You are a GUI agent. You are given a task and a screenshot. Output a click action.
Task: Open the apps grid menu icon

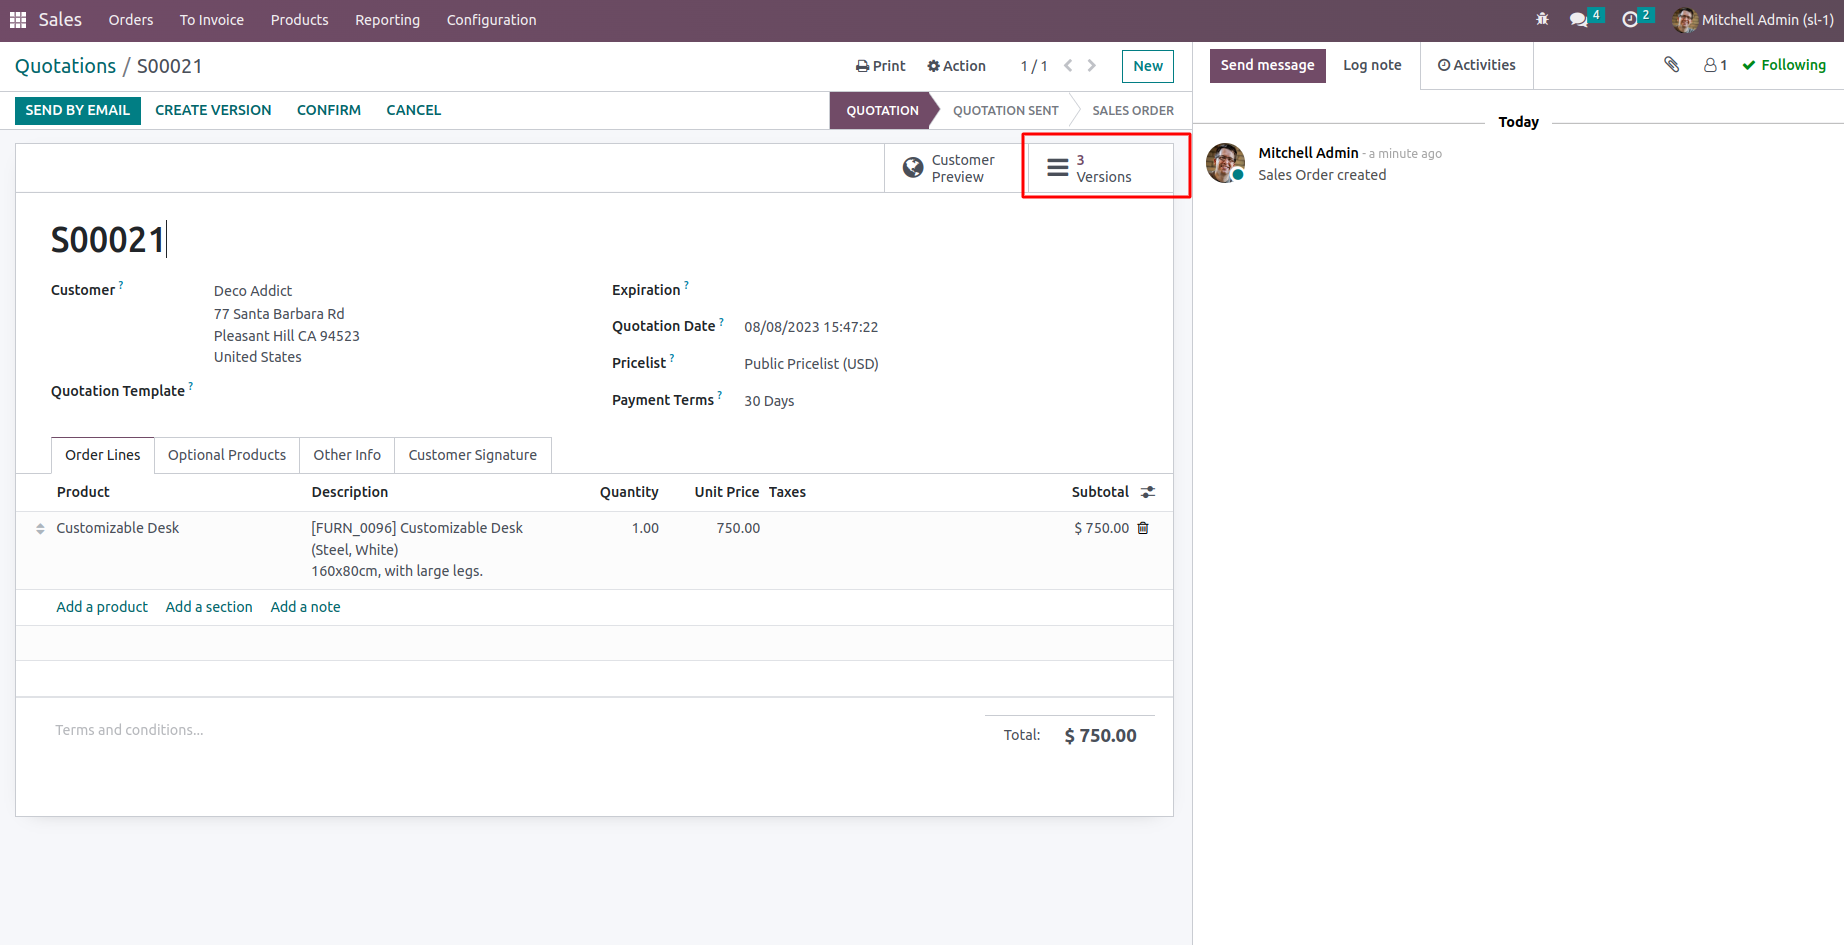[18, 20]
